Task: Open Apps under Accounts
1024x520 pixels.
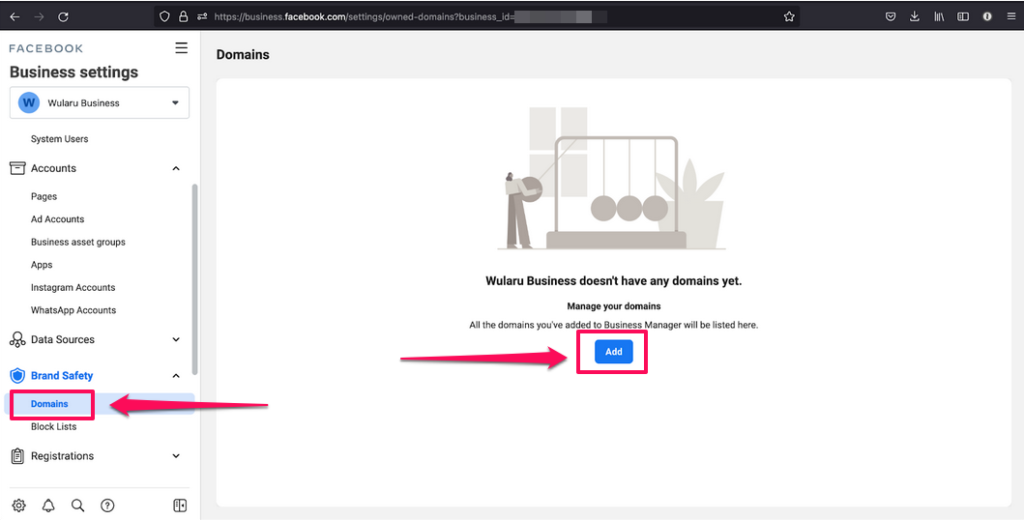Action: (x=42, y=265)
